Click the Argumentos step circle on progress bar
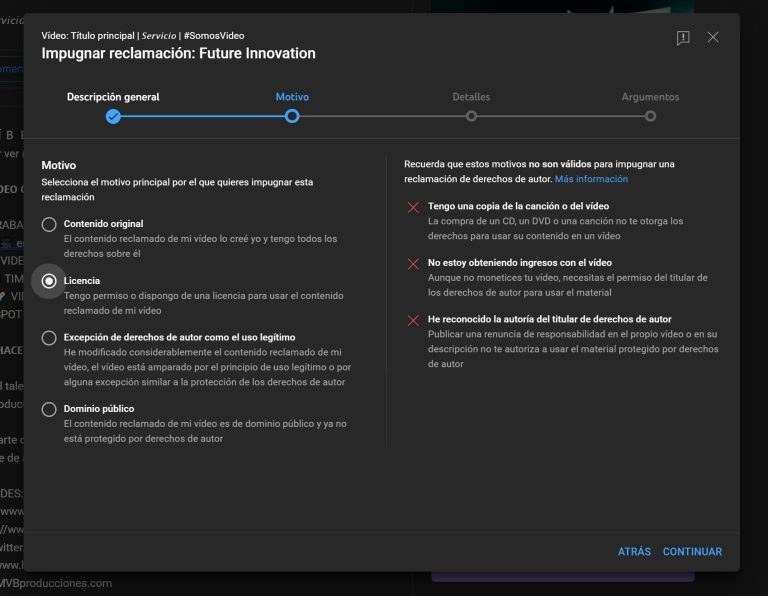The image size is (768, 596). click(650, 117)
